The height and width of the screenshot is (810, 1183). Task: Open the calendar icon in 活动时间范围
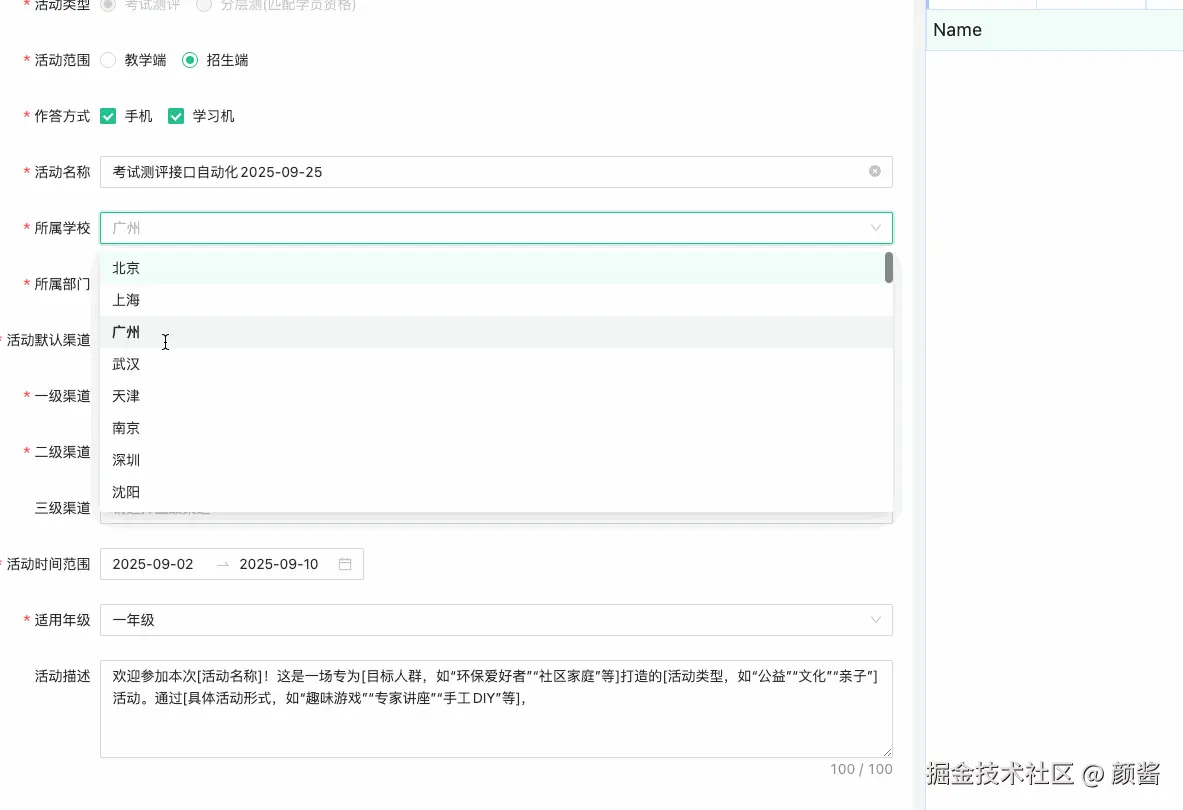pyautogui.click(x=345, y=564)
